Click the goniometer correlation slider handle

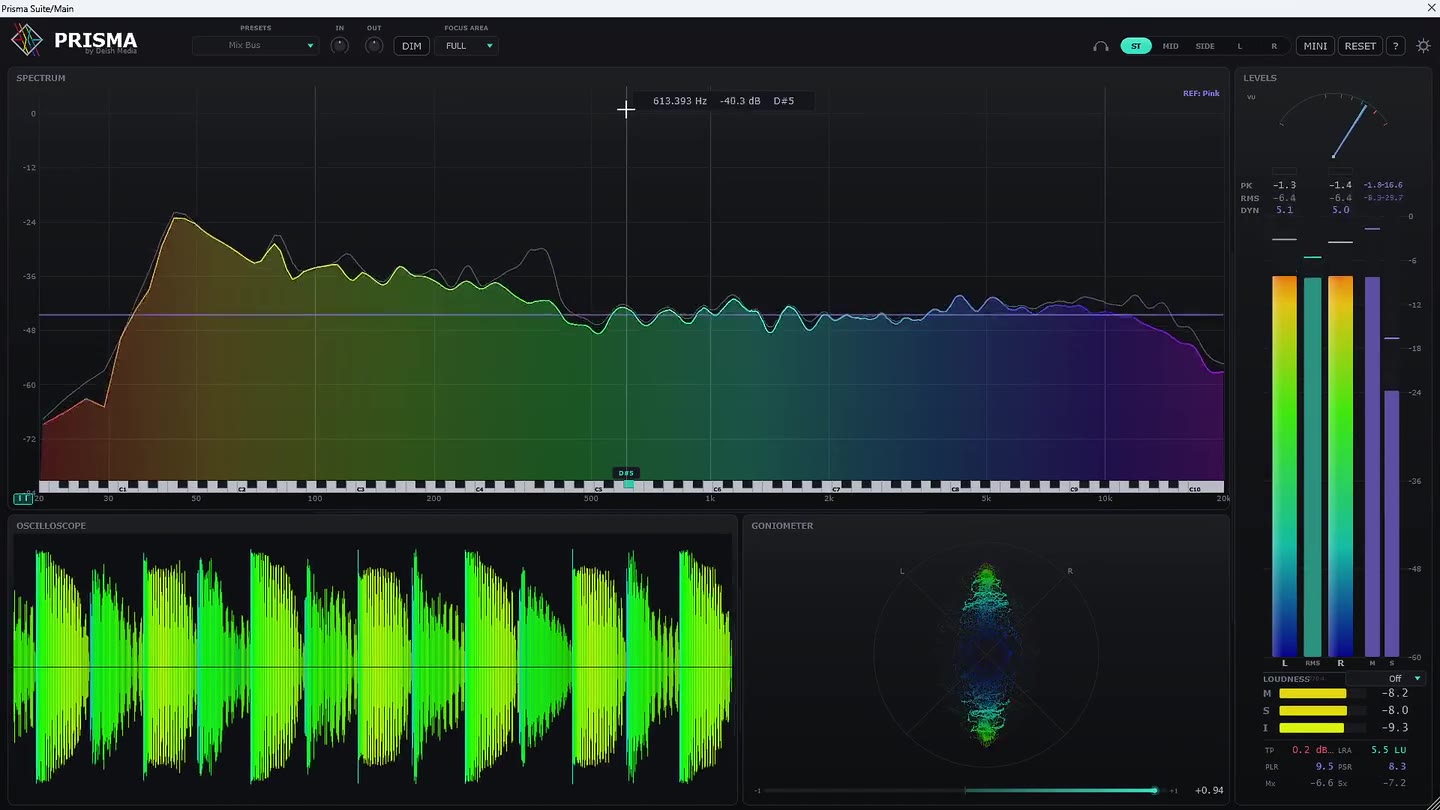click(x=1154, y=790)
